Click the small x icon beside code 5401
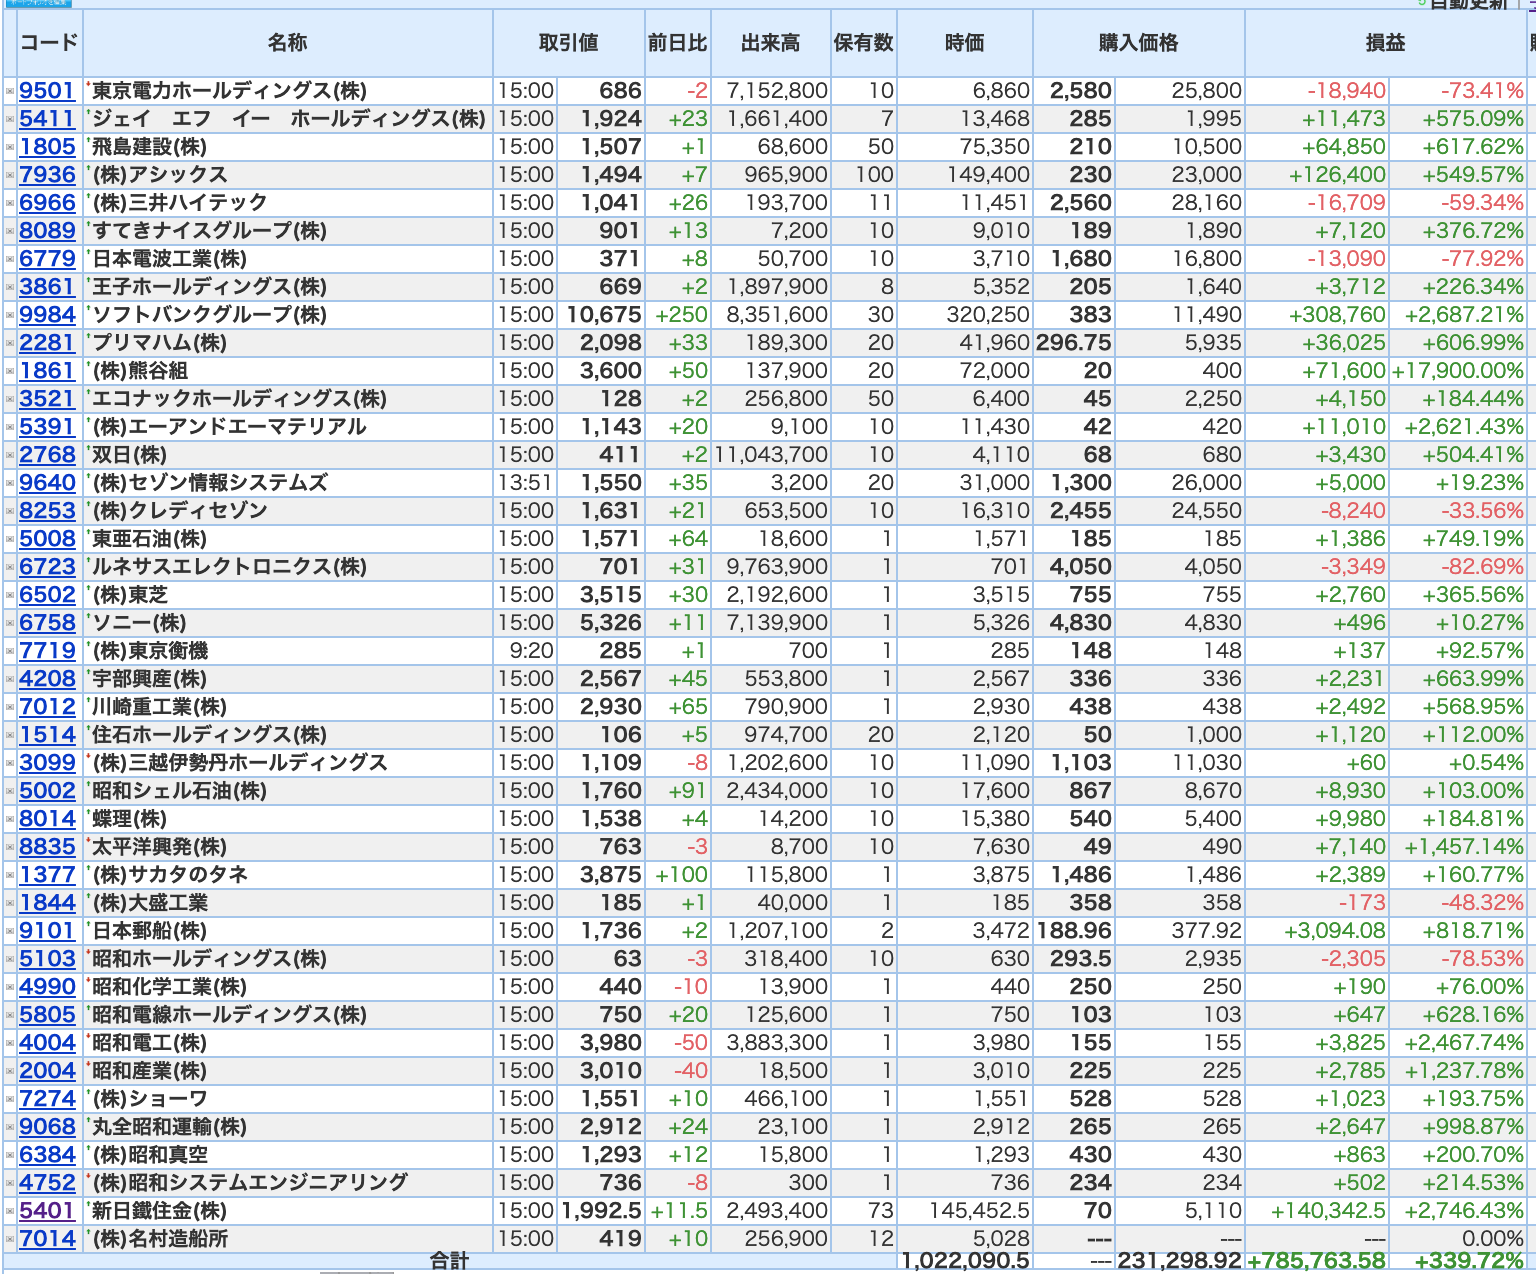Screen dimensions: 1536x1274 (x=10, y=1211)
